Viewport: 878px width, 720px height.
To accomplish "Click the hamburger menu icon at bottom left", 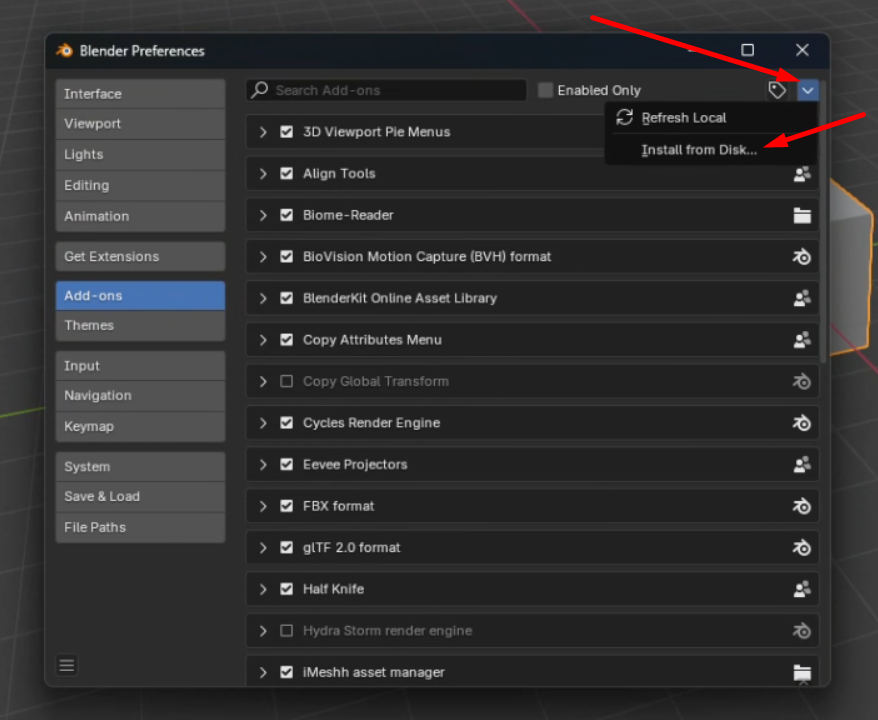I will pyautogui.click(x=67, y=665).
